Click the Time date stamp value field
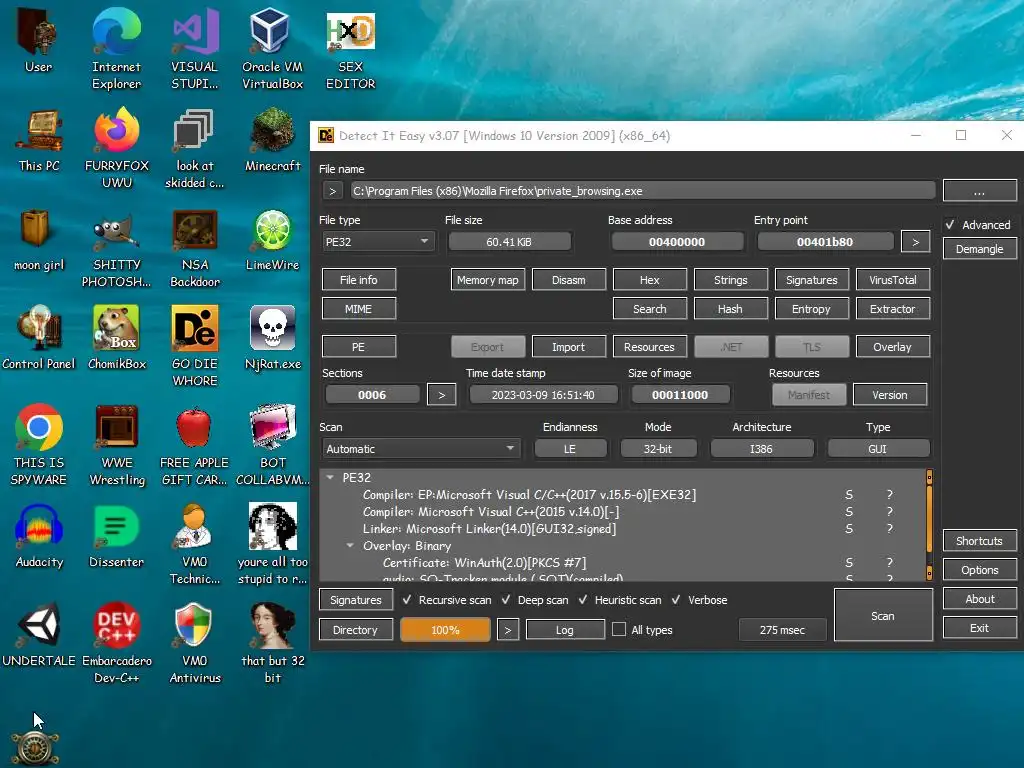Viewport: 1024px width, 768px height. (543, 394)
